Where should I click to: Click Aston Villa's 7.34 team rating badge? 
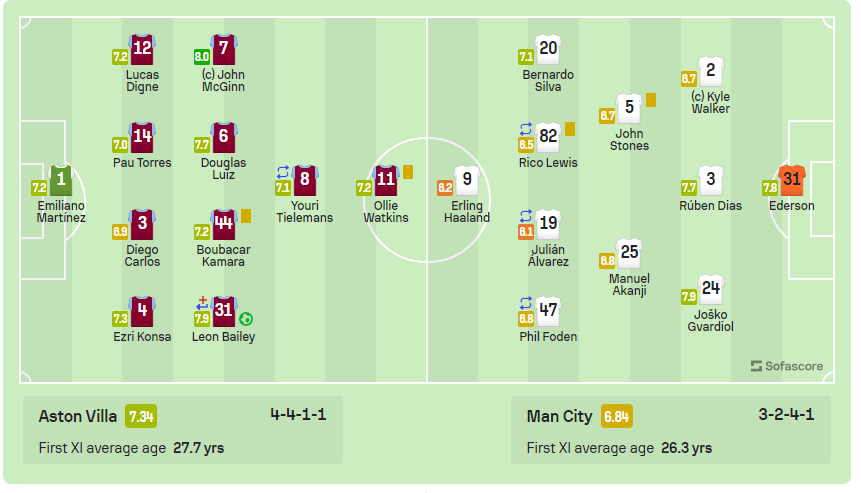141,417
